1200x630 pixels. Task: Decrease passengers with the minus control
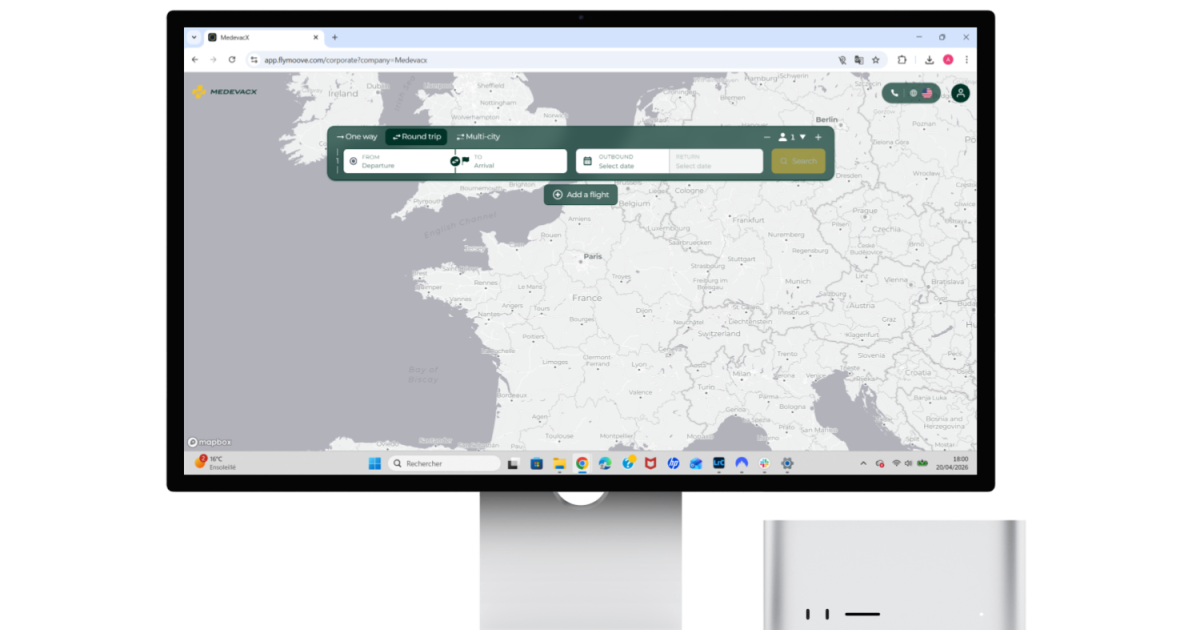[767, 136]
